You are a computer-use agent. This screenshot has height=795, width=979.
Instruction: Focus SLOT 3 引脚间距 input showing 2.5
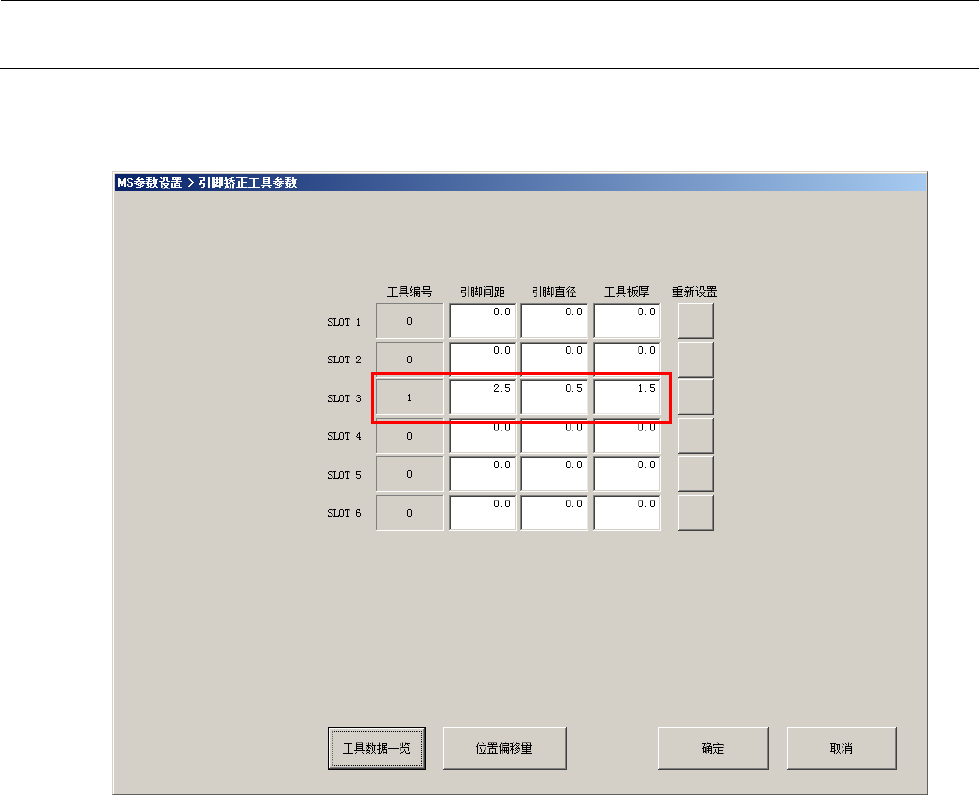483,397
